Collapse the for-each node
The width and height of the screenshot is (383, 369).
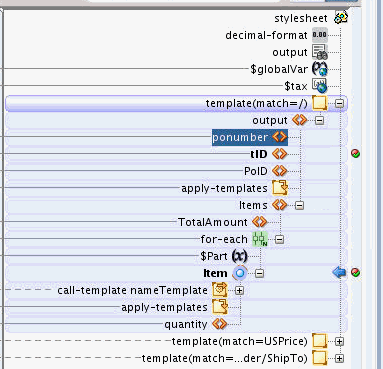[279, 239]
